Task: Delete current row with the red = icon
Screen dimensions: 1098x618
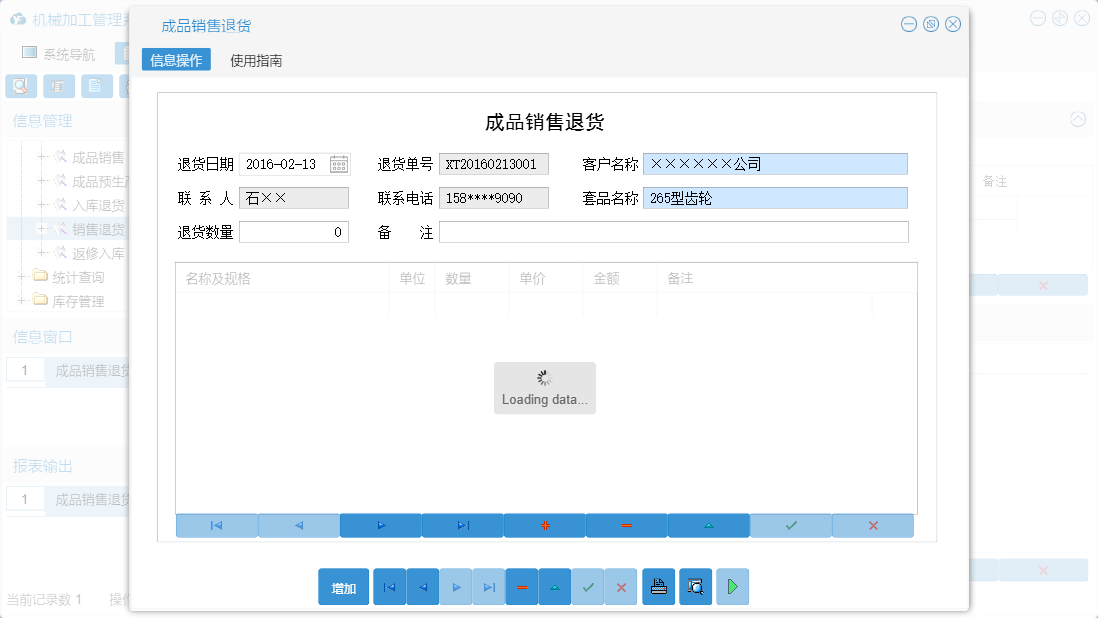Action: pyautogui.click(x=627, y=525)
